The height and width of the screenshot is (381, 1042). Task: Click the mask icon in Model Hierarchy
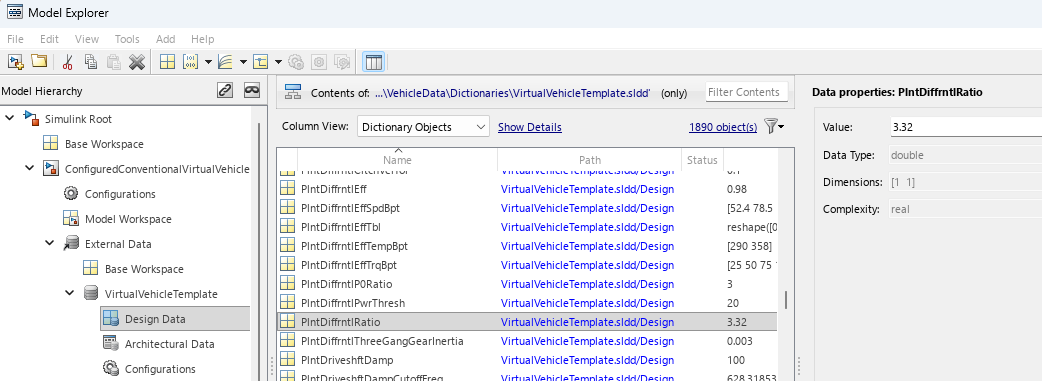click(251, 90)
